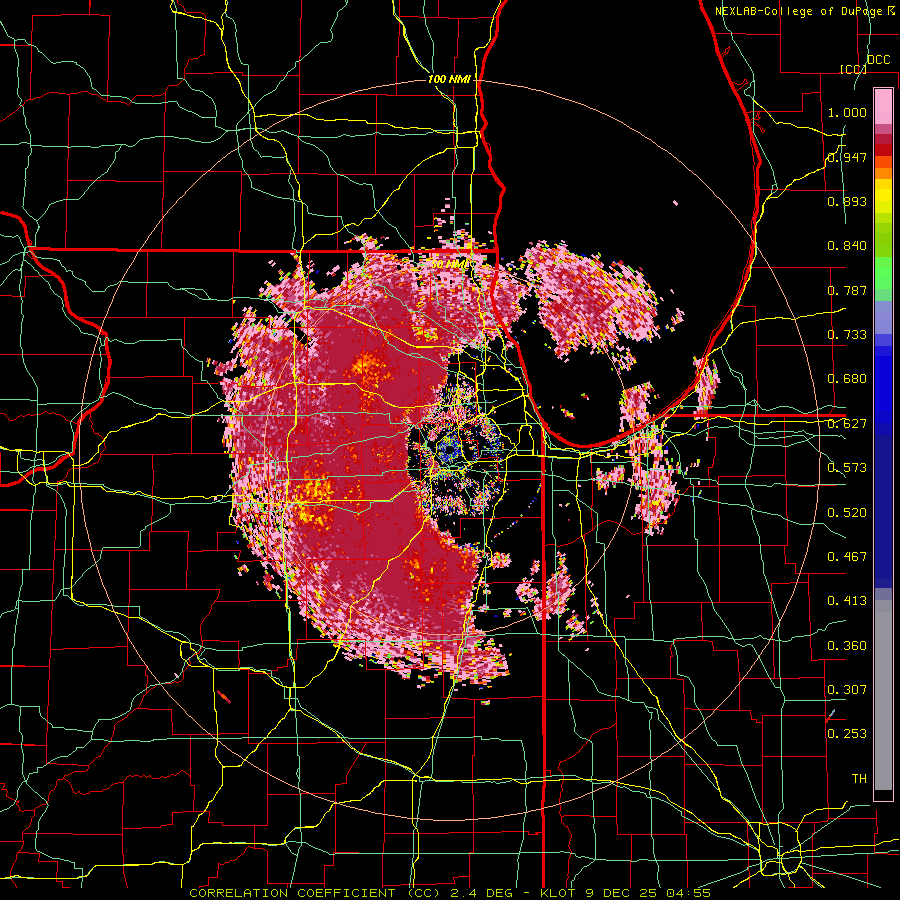Viewport: 900px width, 900px height.
Task: Select the 0.520 scale value
Action: 847,513
